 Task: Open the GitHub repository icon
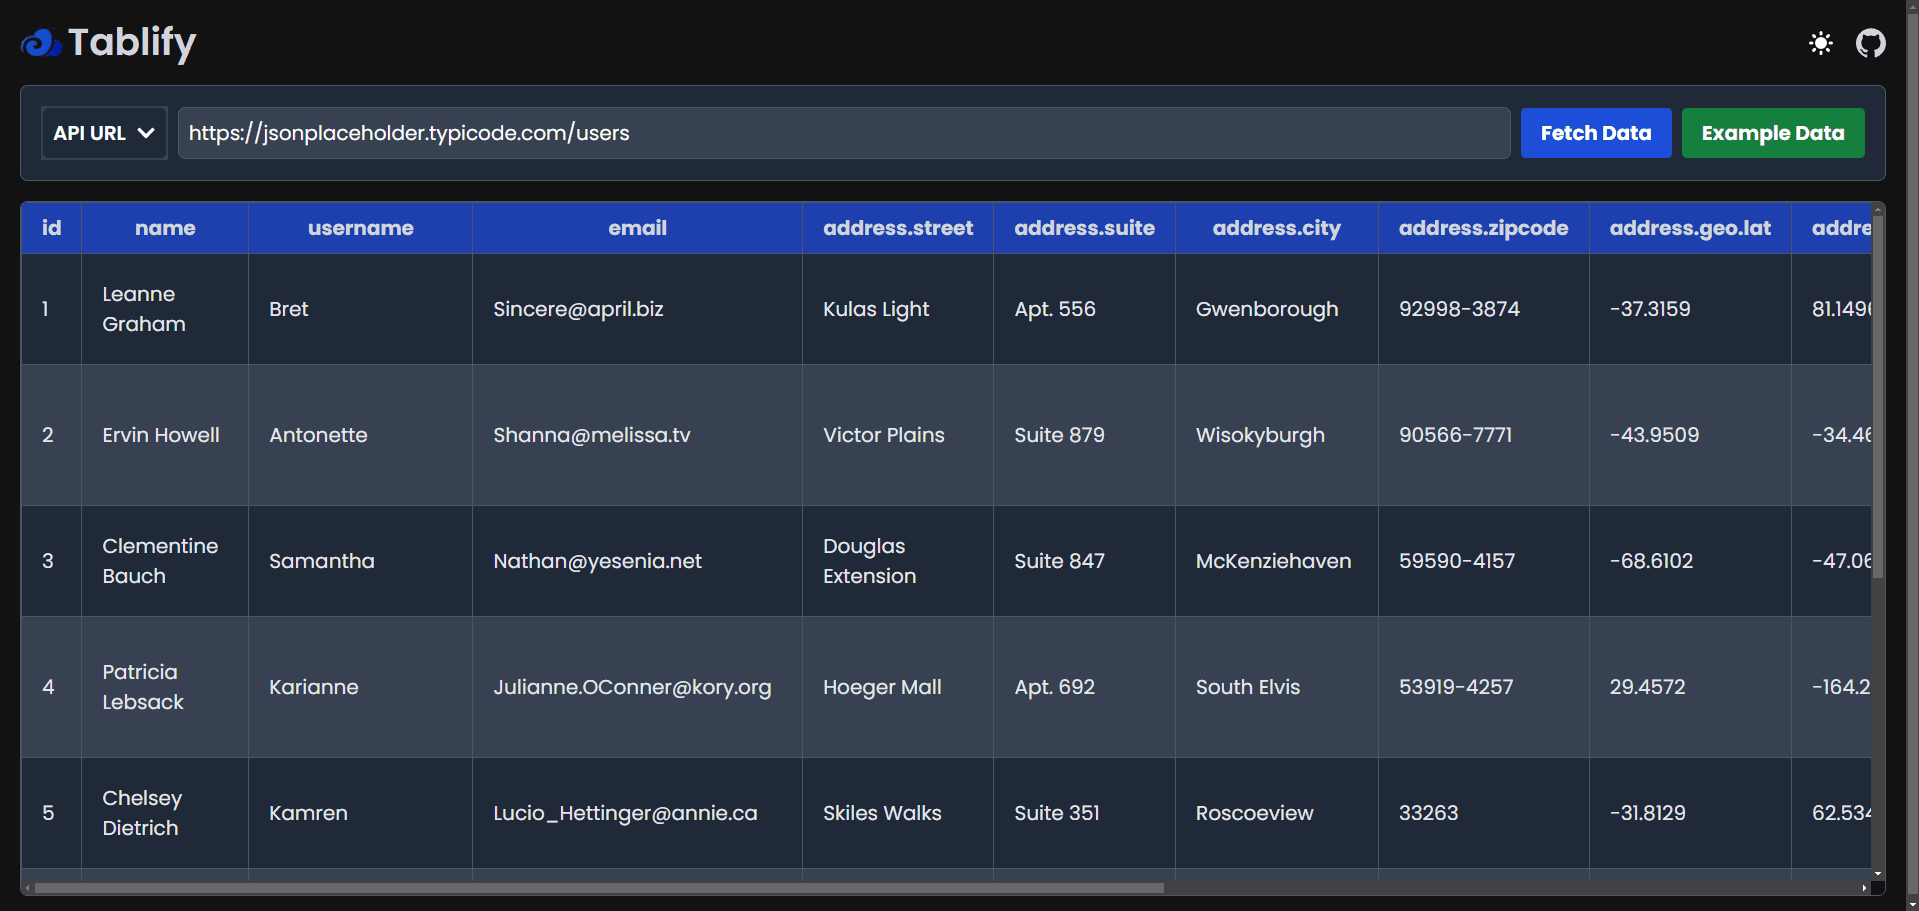[x=1870, y=43]
